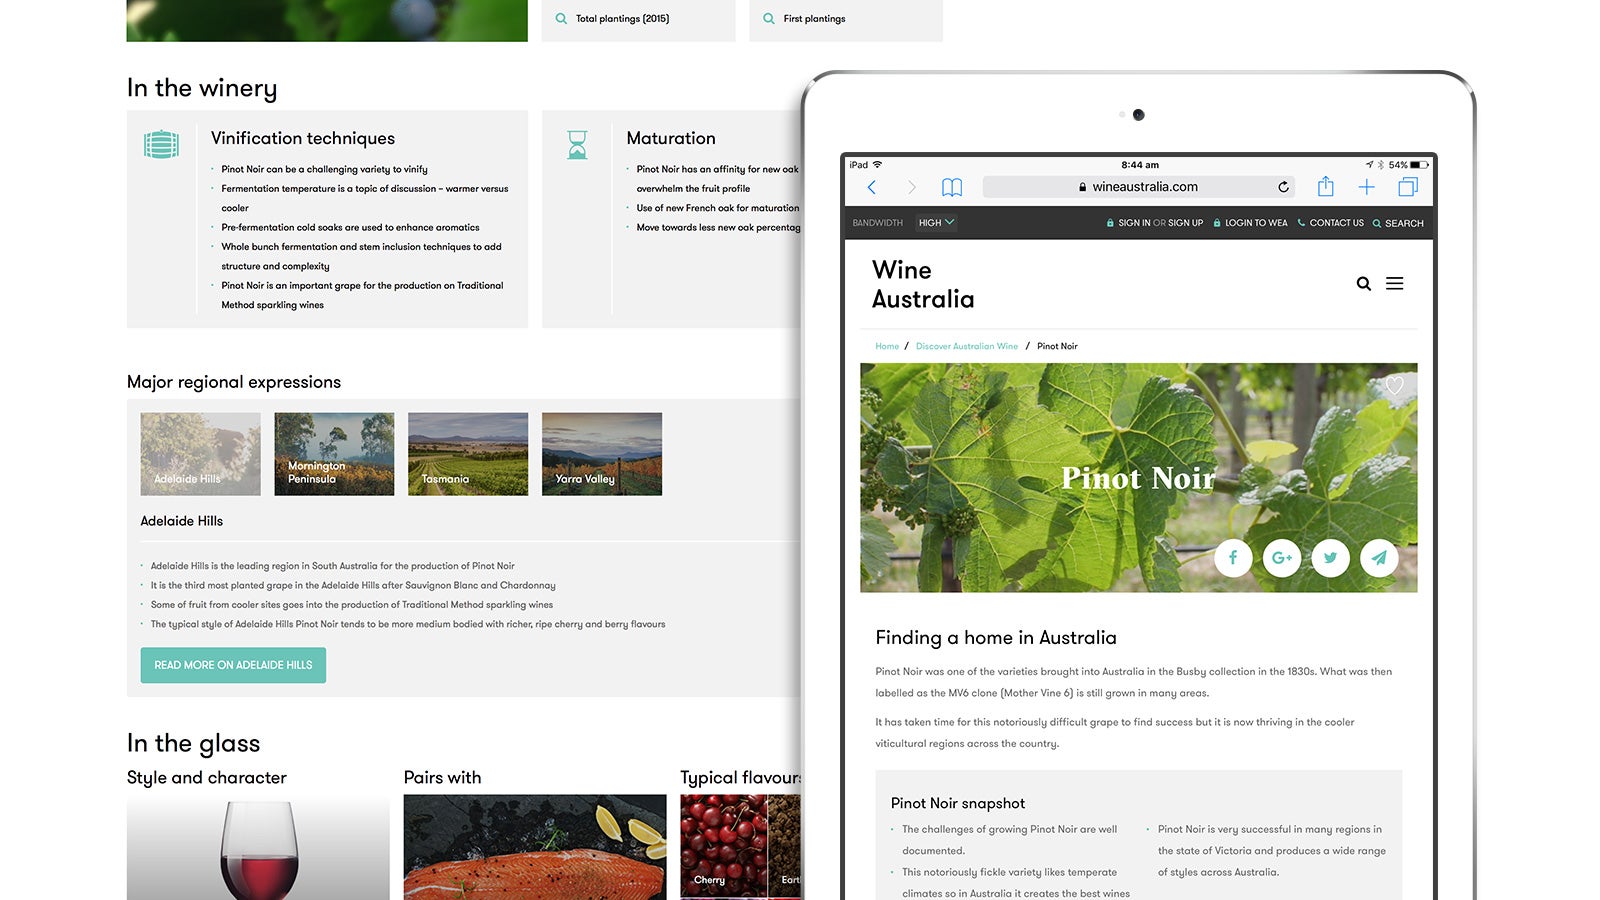Share the page via Google+
Viewport: 1600px width, 900px height.
(1282, 558)
